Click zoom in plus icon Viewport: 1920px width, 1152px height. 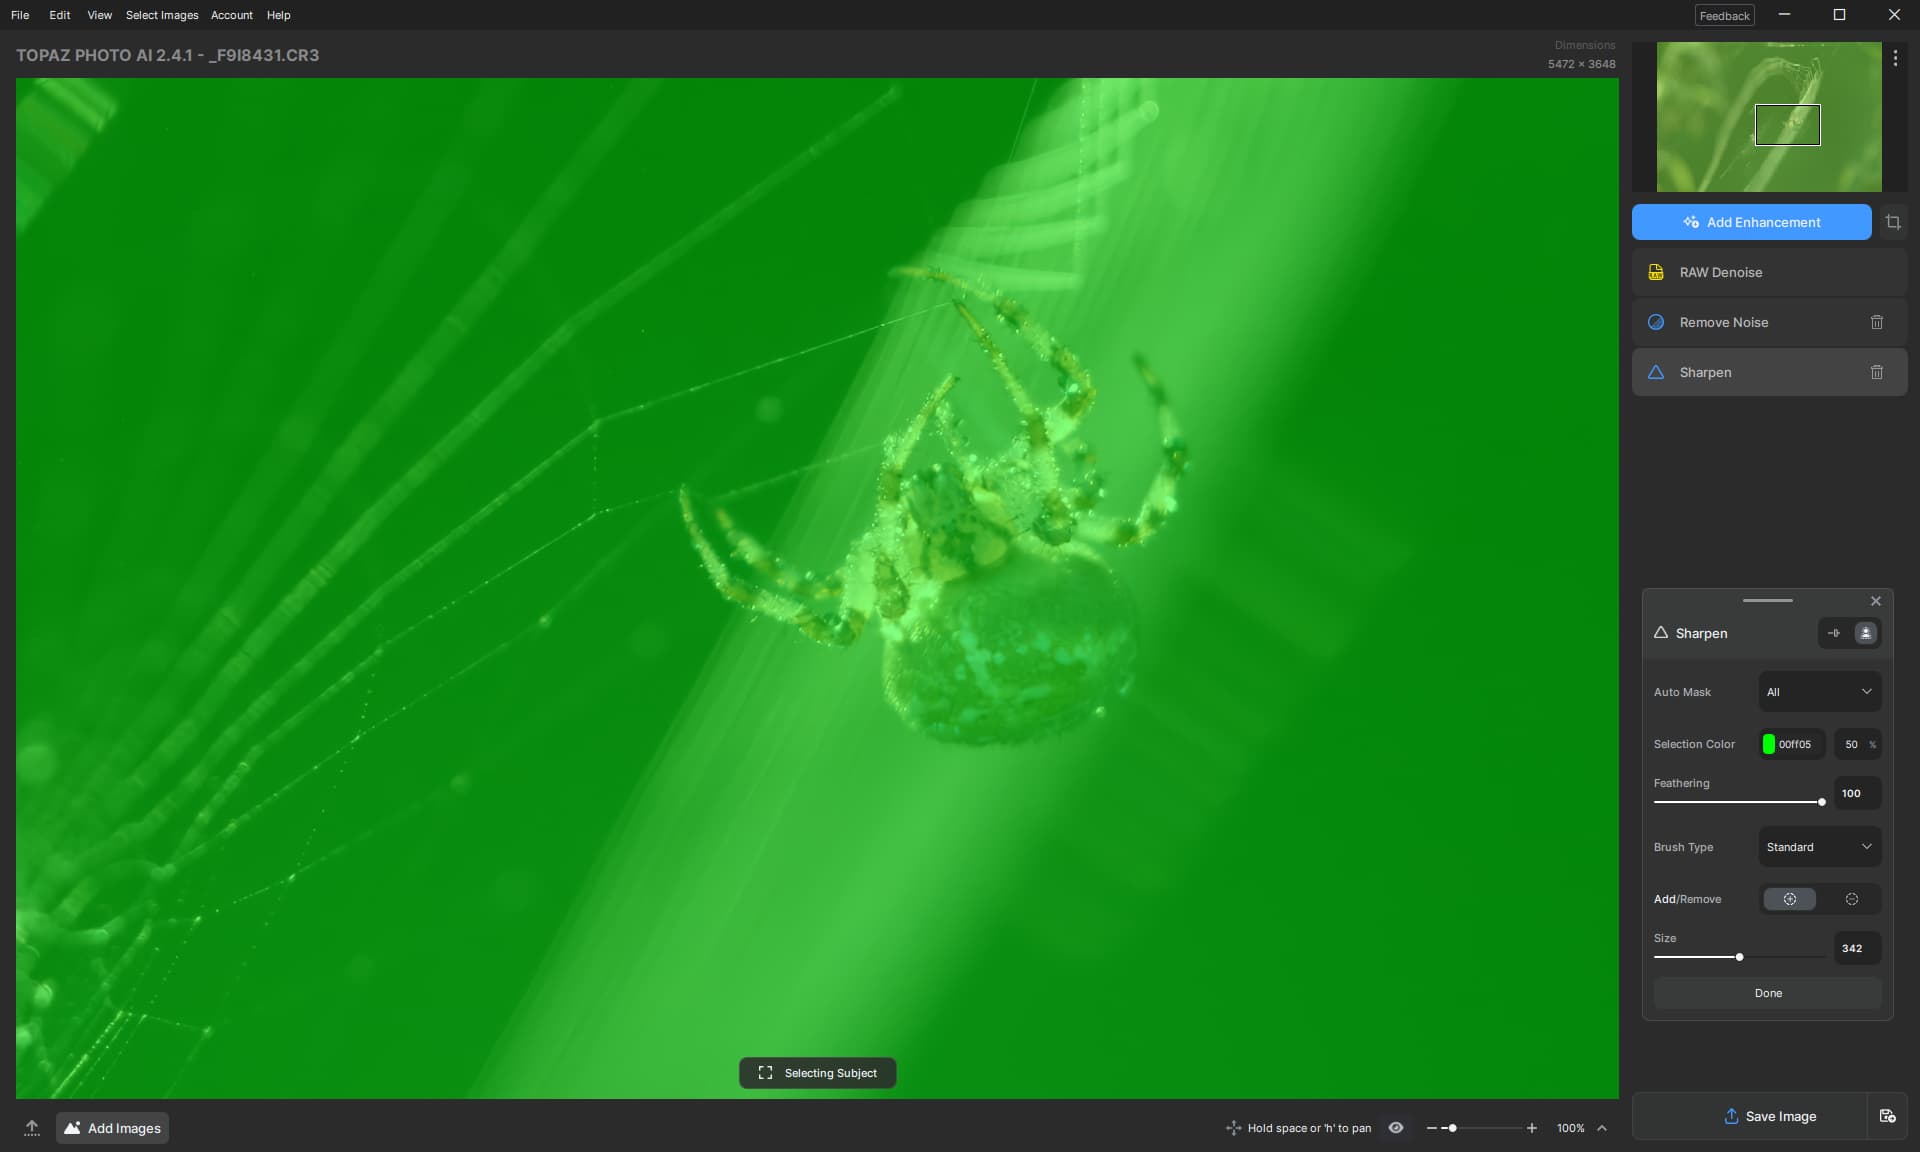1531,1128
